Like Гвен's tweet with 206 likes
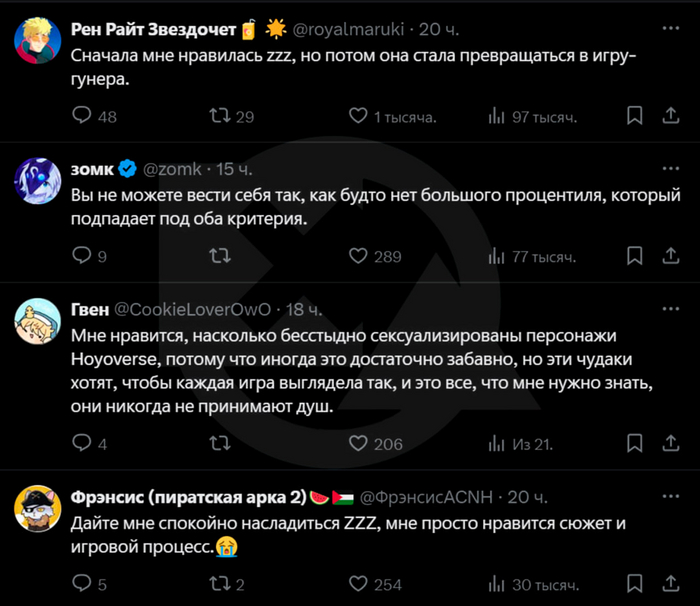Image resolution: width=700 pixels, height=606 pixels. point(356,444)
